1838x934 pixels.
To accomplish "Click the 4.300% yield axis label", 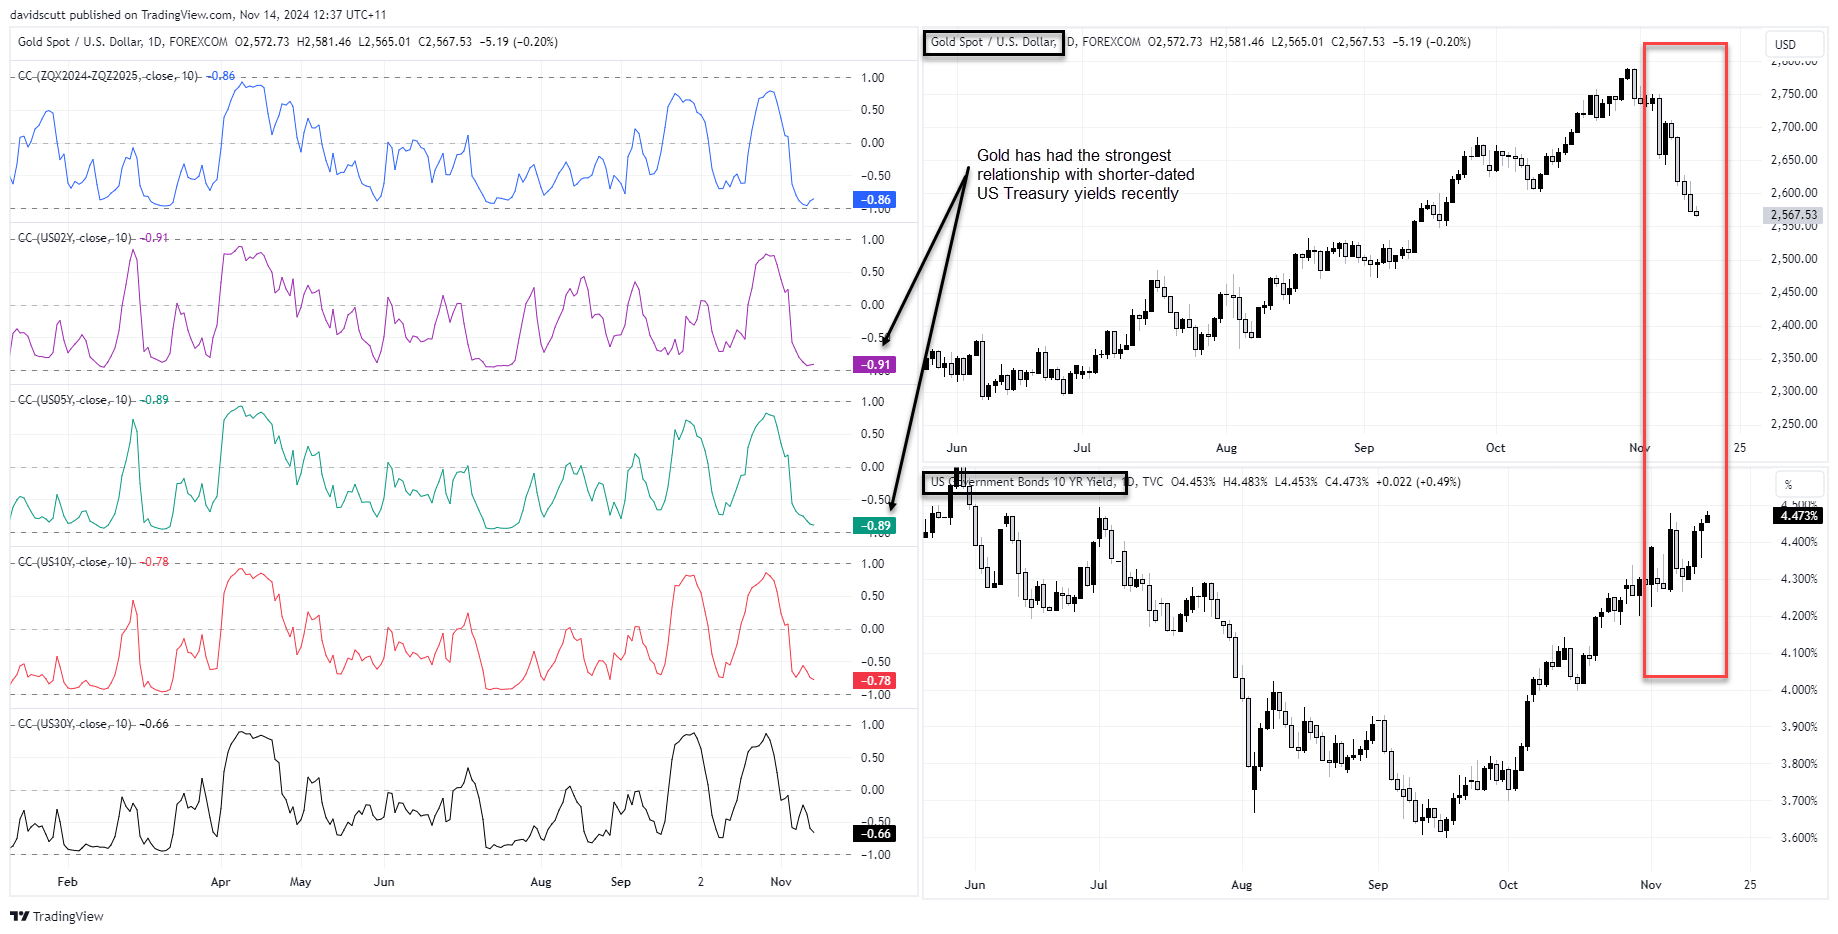I will [x=1799, y=579].
